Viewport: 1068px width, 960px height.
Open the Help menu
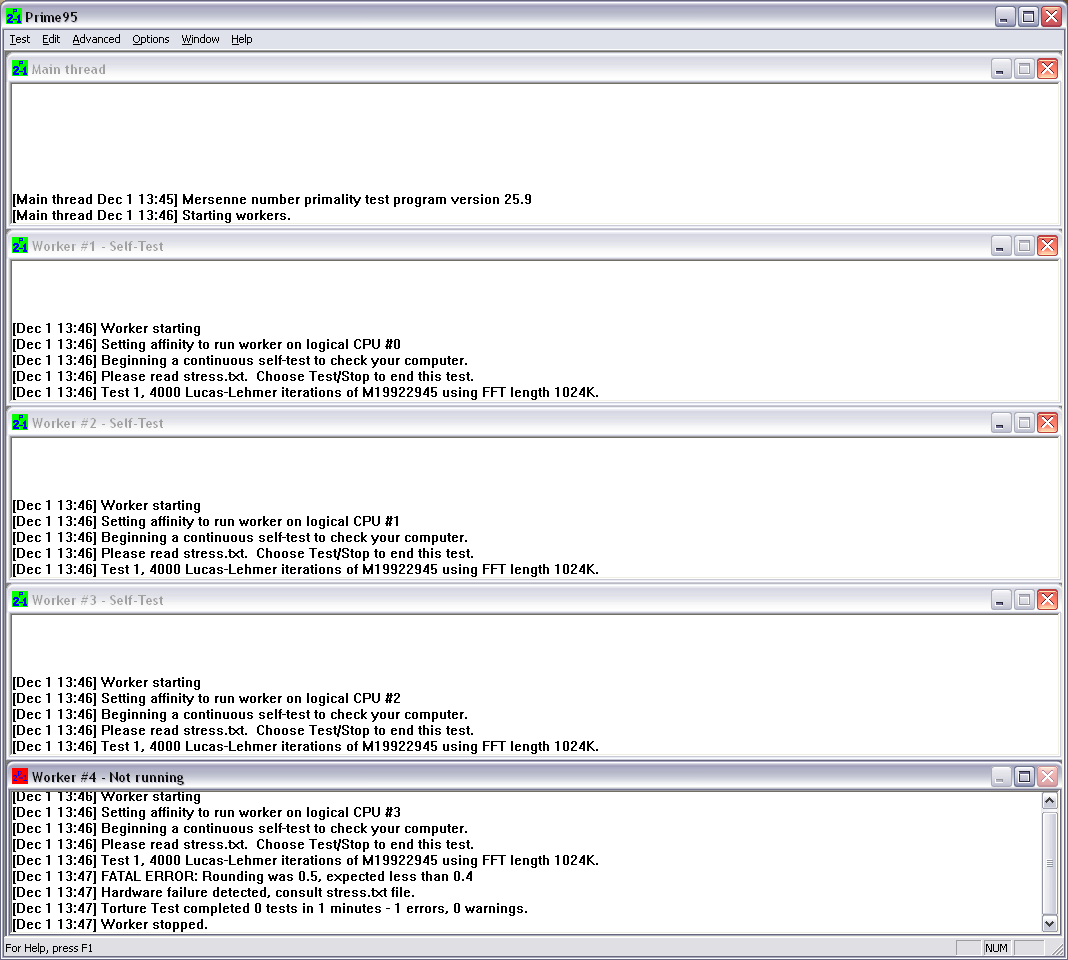pyautogui.click(x=241, y=40)
